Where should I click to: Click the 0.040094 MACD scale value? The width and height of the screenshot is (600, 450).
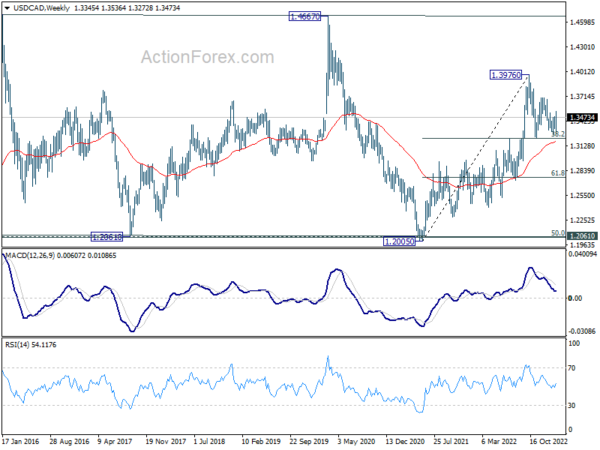[583, 254]
